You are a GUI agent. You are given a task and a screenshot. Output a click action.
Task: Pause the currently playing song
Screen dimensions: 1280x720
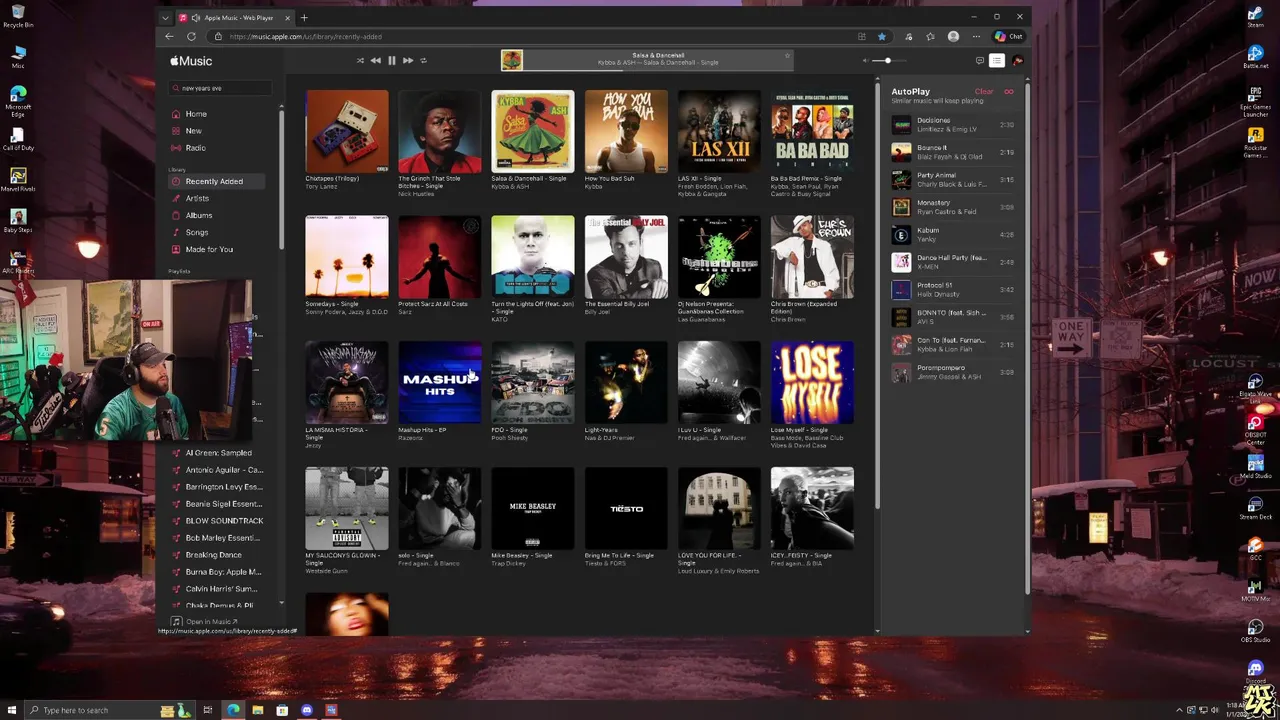pyautogui.click(x=391, y=61)
